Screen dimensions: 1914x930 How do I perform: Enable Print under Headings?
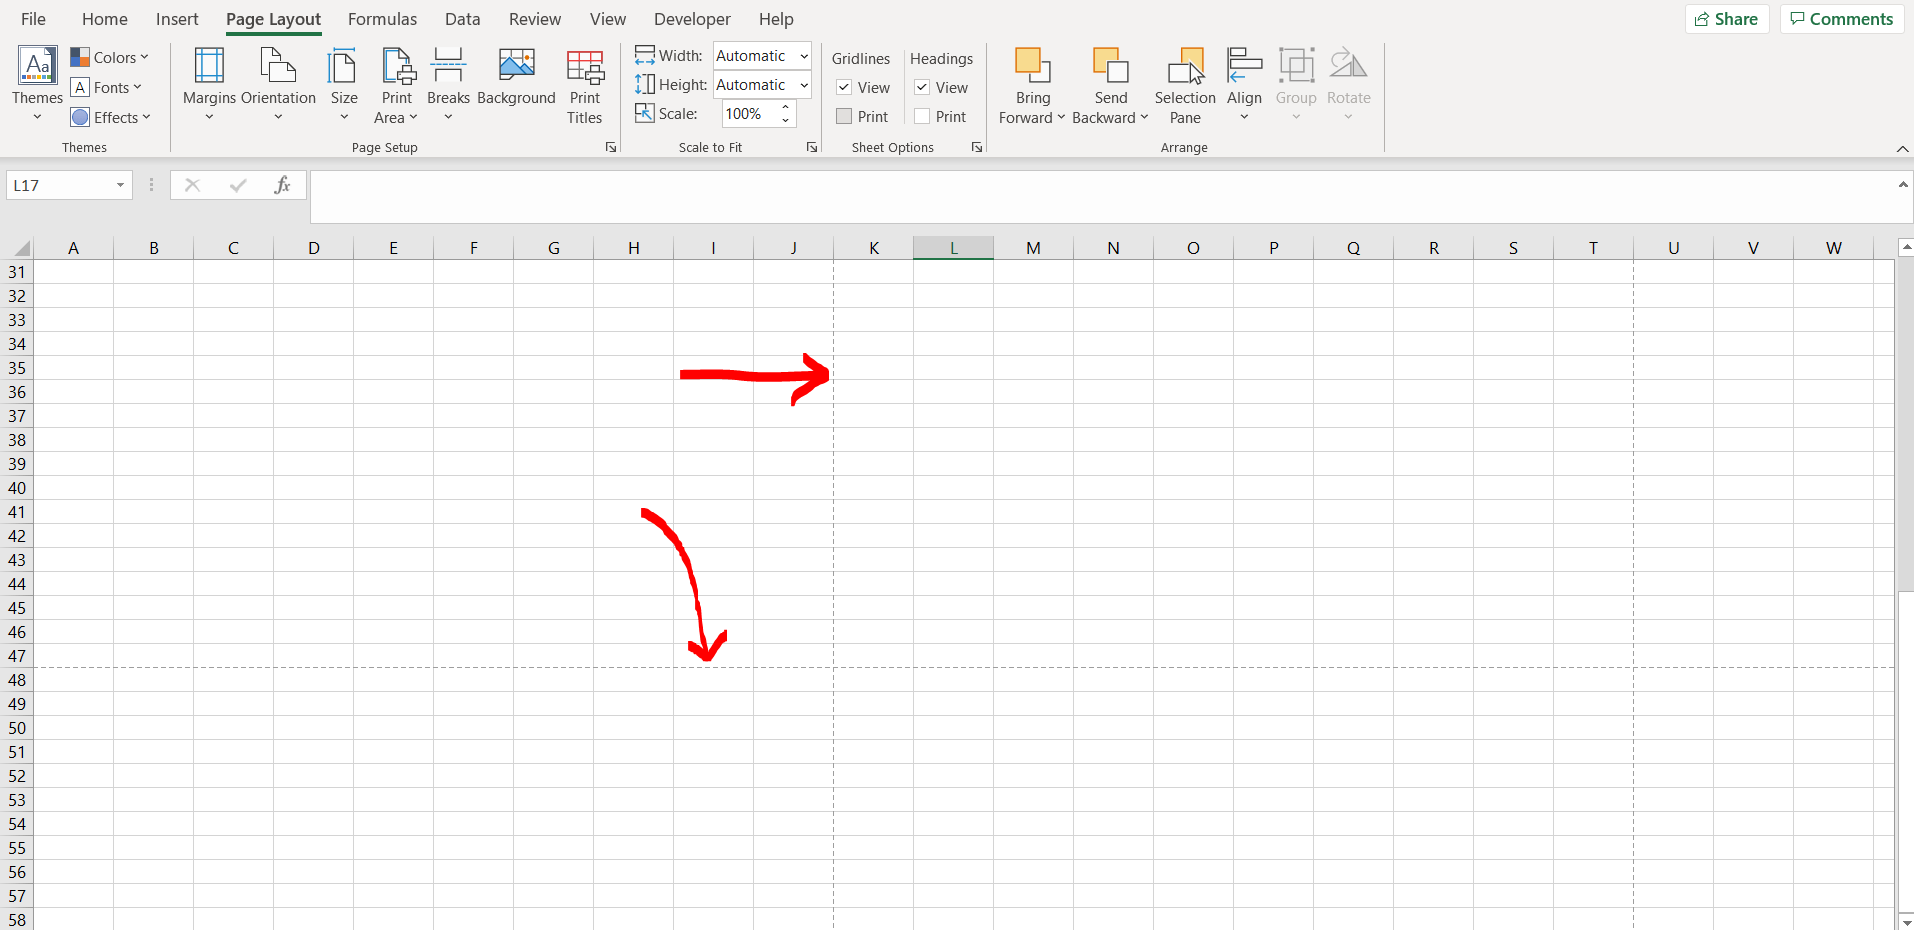[921, 116]
